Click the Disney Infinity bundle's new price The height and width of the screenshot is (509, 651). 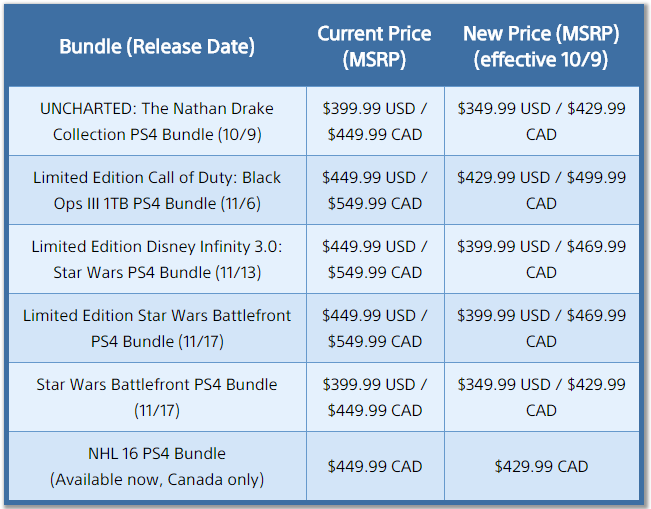coord(541,259)
